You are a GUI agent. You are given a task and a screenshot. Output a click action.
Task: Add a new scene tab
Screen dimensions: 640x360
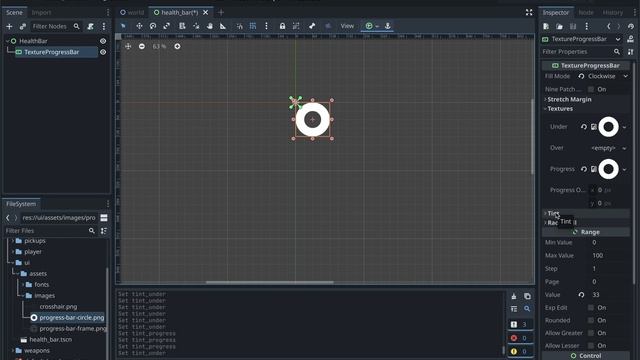(x=221, y=12)
